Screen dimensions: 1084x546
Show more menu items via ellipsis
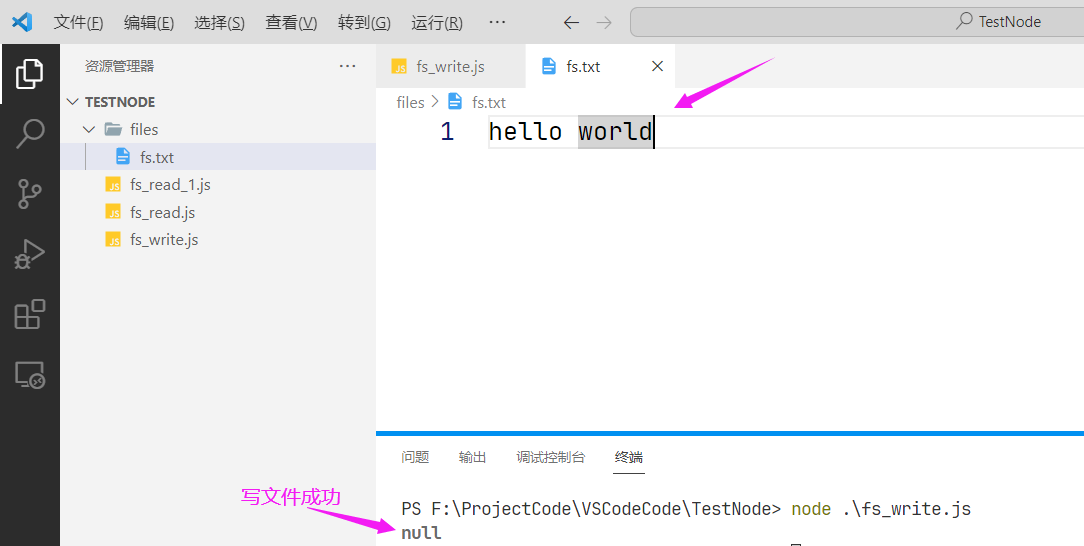pyautogui.click(x=497, y=22)
